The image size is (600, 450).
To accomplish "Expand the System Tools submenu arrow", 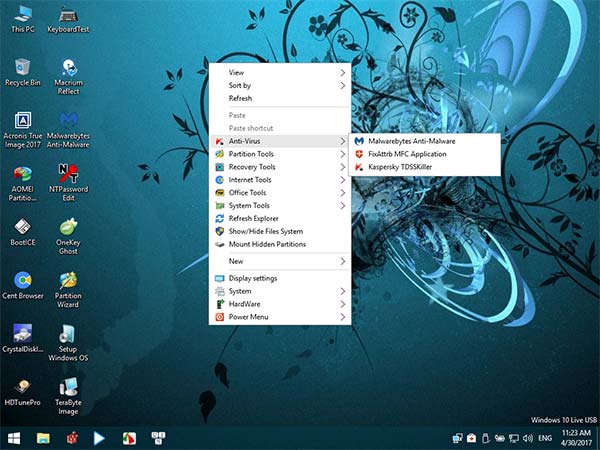I will (x=342, y=206).
